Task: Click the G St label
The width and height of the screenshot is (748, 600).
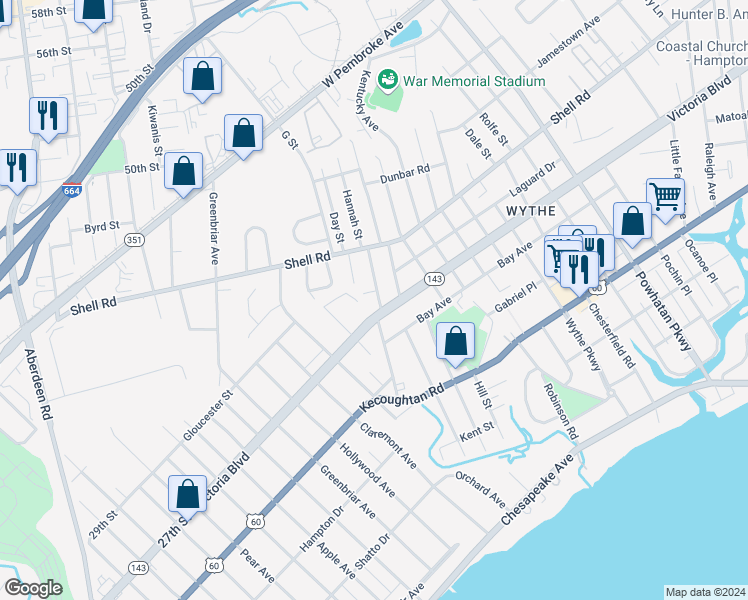Action: tap(290, 140)
